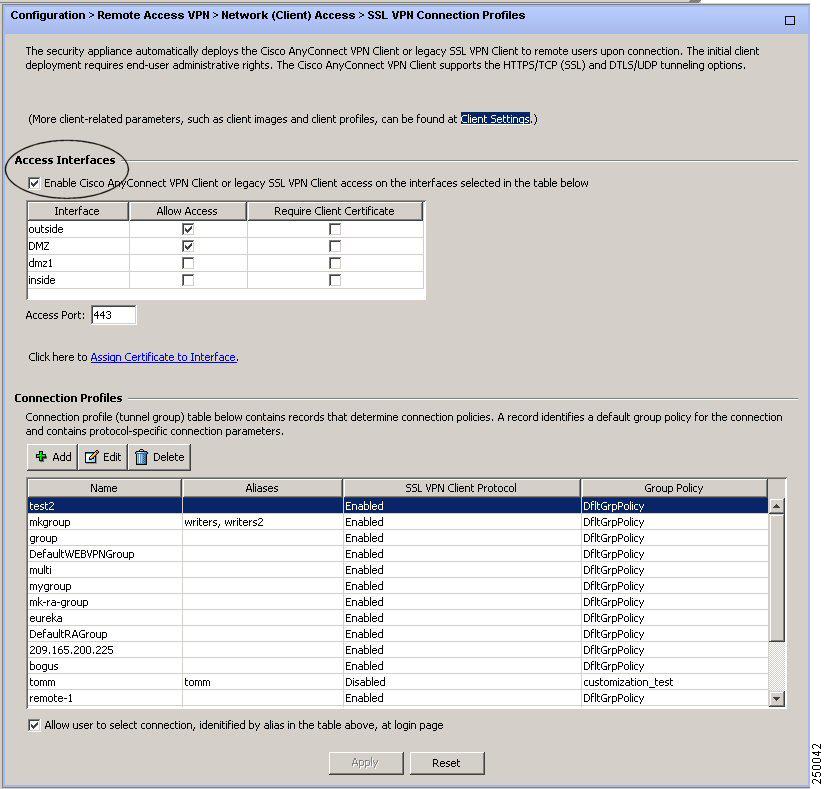Image resolution: width=824 pixels, height=789 pixels.
Task: Sort by the Group Policy column header
Action: click(674, 488)
